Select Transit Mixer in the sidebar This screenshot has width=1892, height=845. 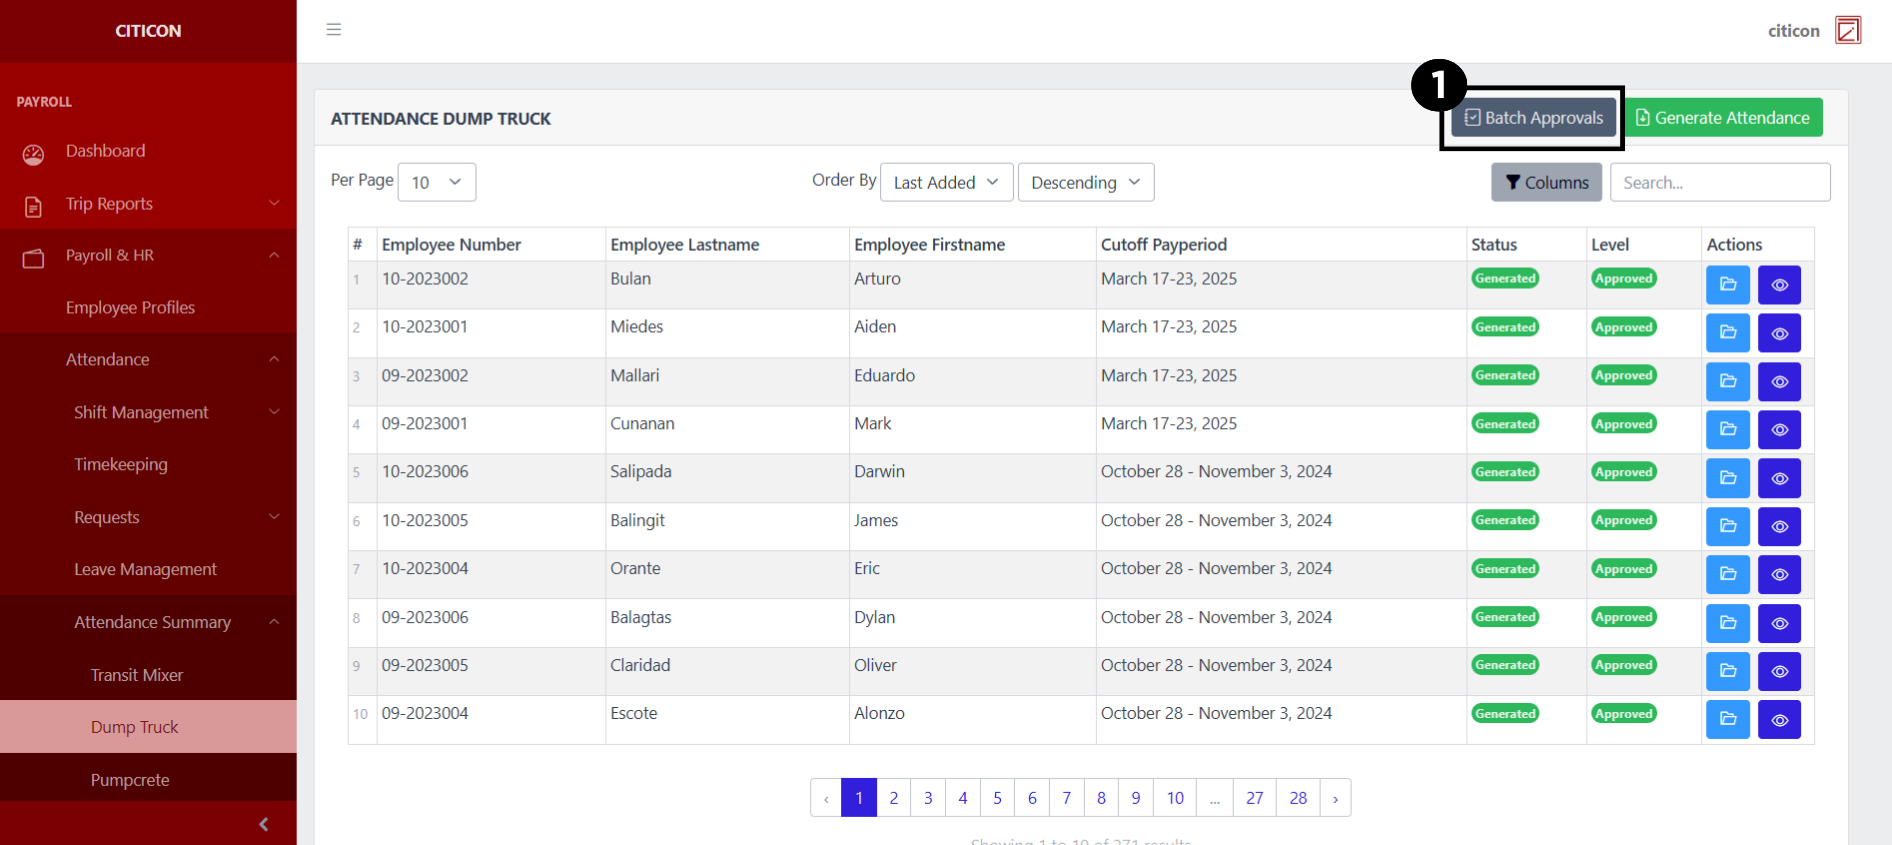pyautogui.click(x=137, y=675)
